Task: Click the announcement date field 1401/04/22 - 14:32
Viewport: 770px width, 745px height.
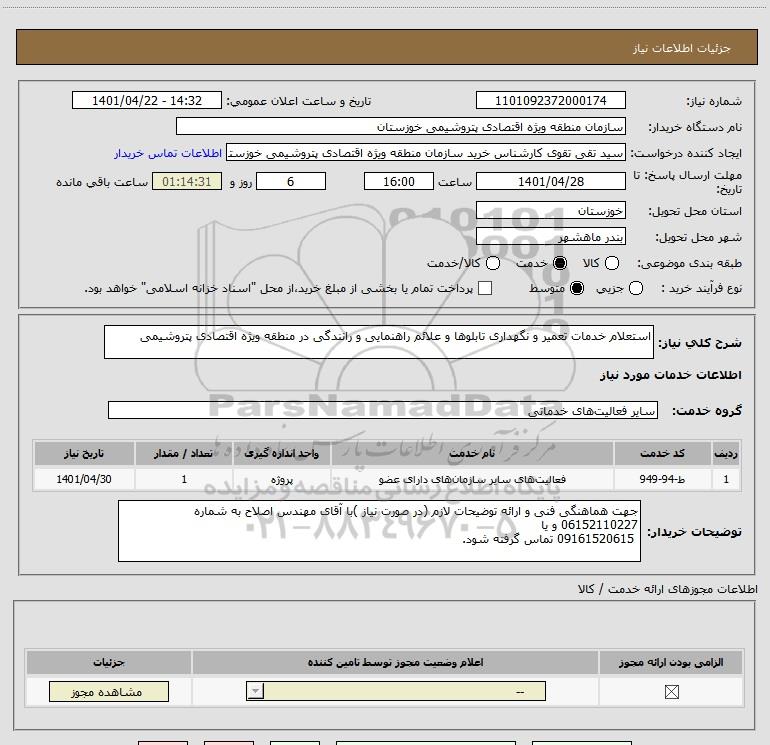Action: [x=147, y=100]
